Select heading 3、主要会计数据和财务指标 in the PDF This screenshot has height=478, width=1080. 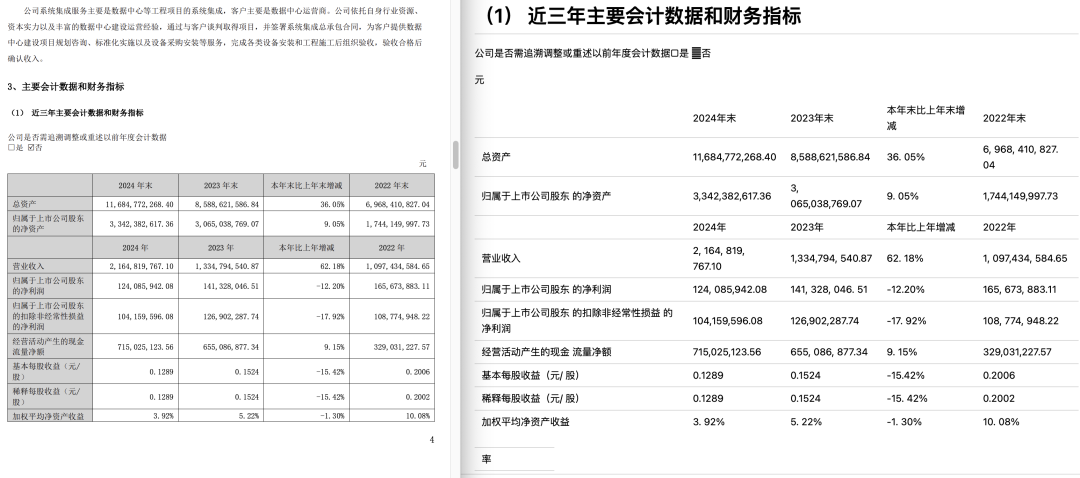pyautogui.click(x=65, y=87)
